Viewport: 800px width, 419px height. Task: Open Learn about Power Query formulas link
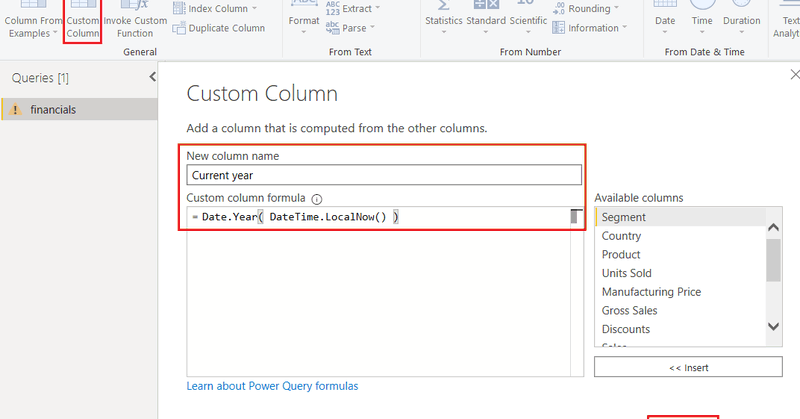(x=272, y=386)
